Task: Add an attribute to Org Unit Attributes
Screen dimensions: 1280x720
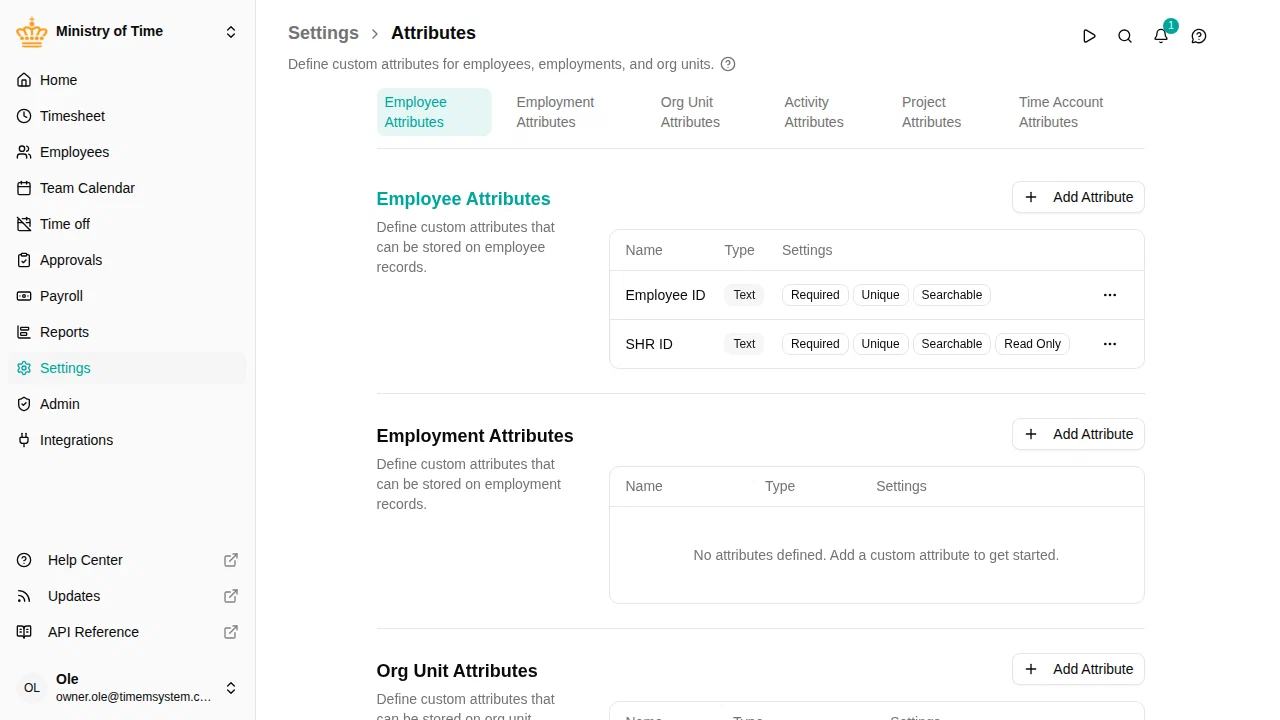Action: coord(1078,669)
